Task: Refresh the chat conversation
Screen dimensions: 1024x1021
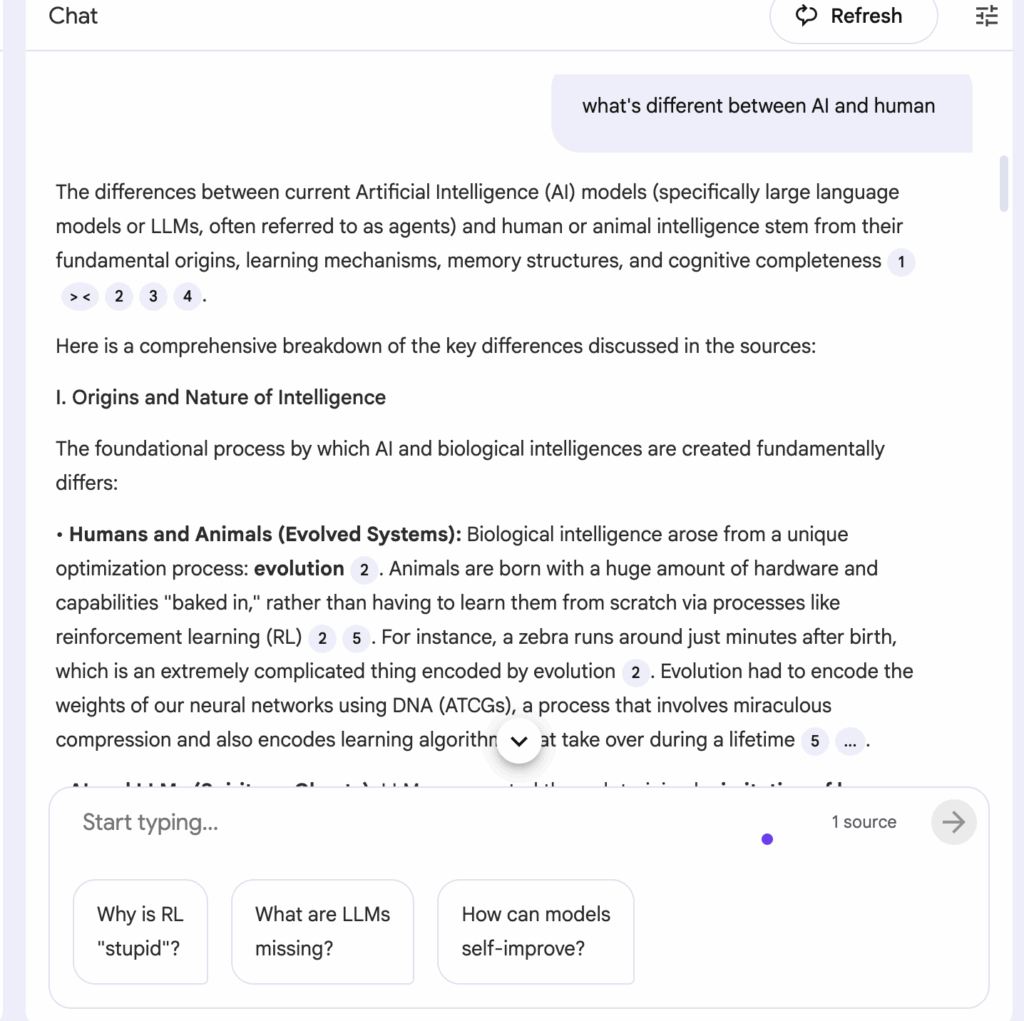Action: pos(853,16)
